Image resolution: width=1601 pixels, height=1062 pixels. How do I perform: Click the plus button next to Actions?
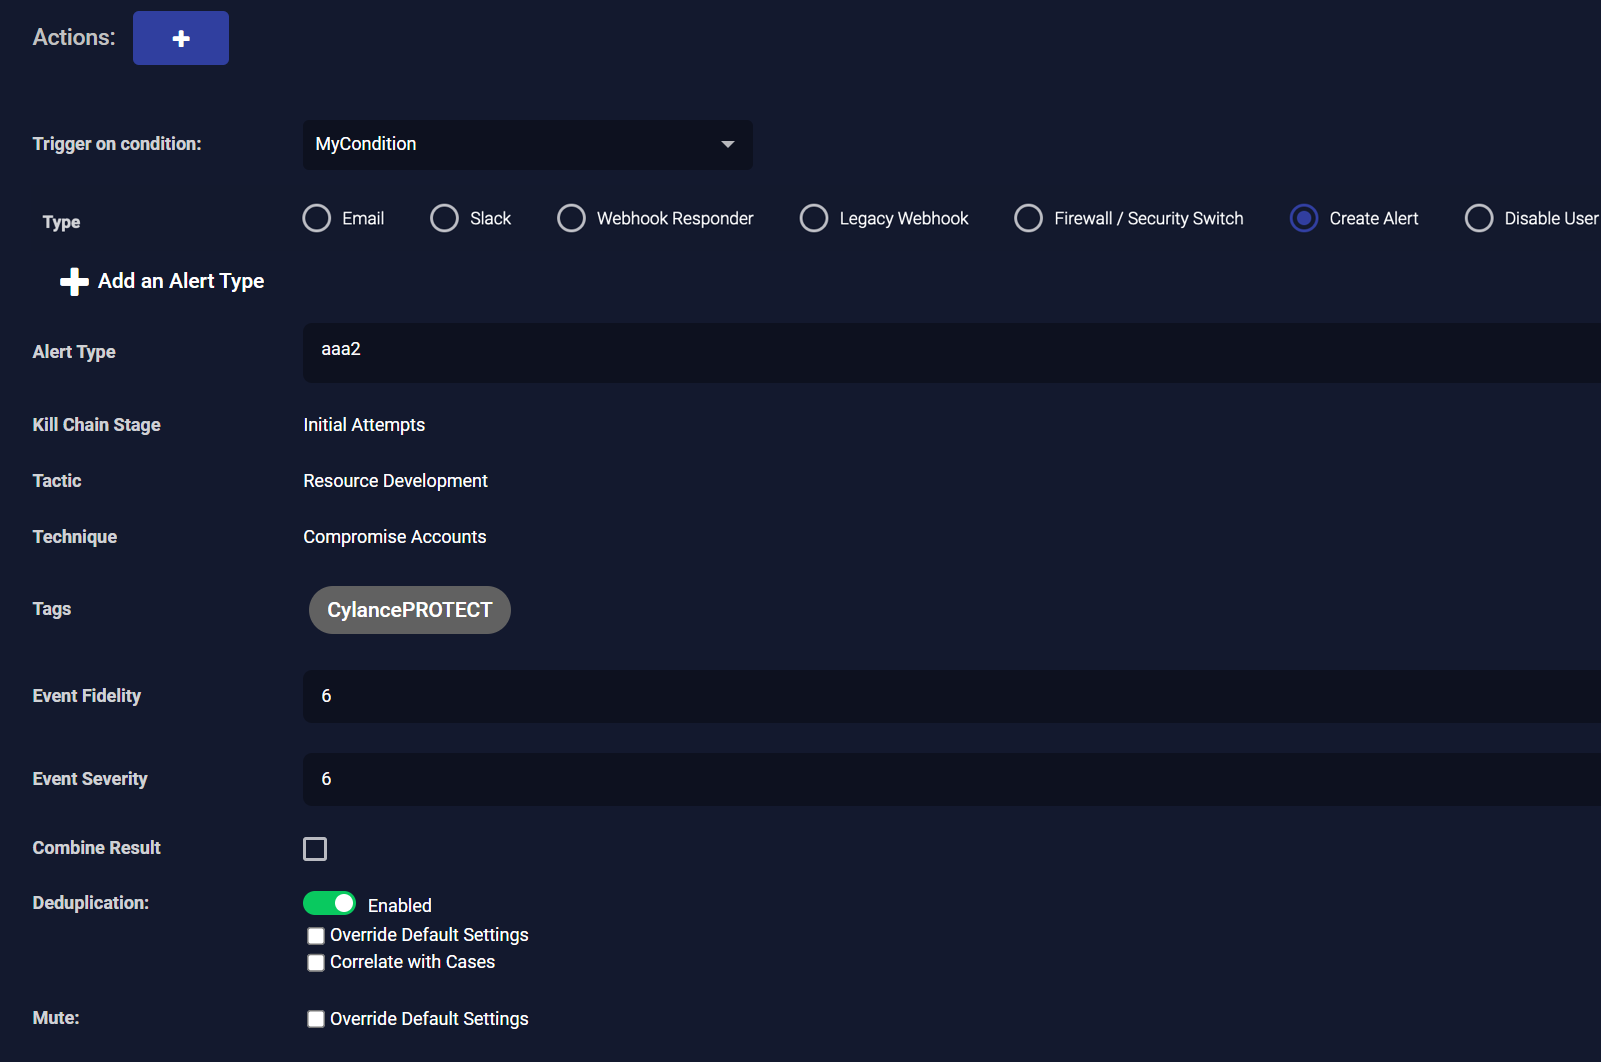click(x=180, y=38)
